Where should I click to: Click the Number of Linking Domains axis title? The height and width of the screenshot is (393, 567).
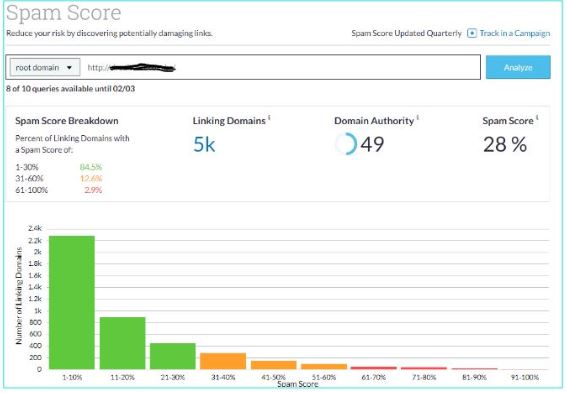point(19,295)
